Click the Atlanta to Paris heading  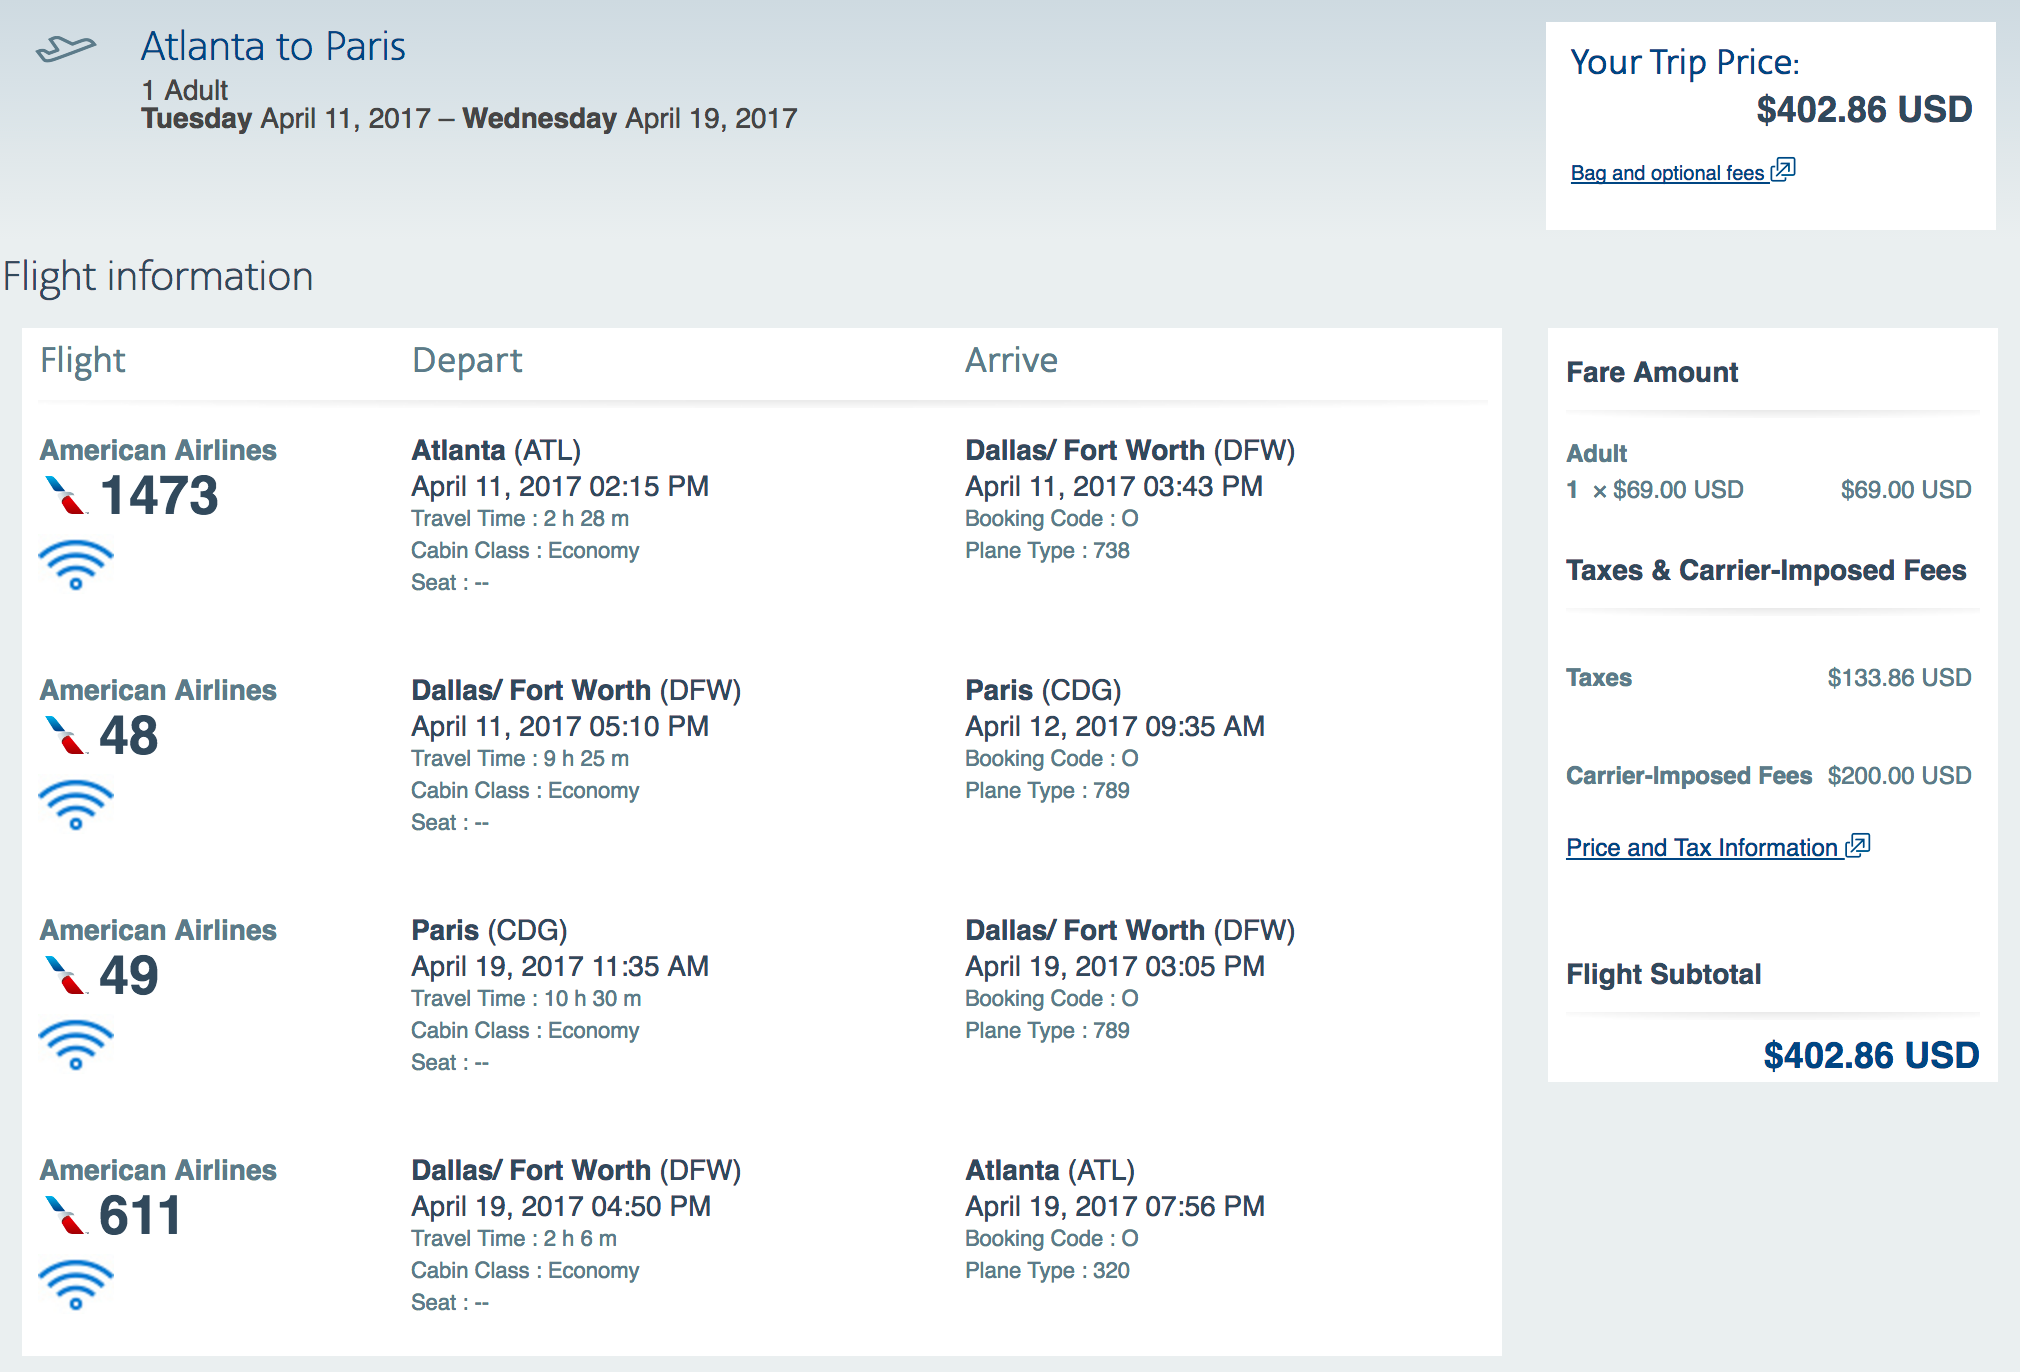(273, 46)
